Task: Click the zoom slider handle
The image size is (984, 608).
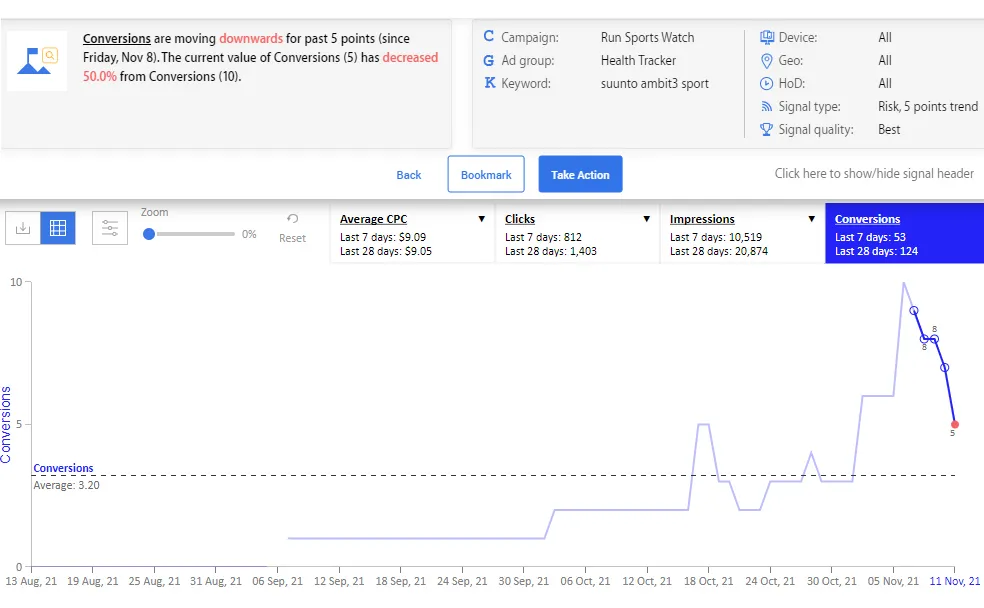Action: coord(149,234)
